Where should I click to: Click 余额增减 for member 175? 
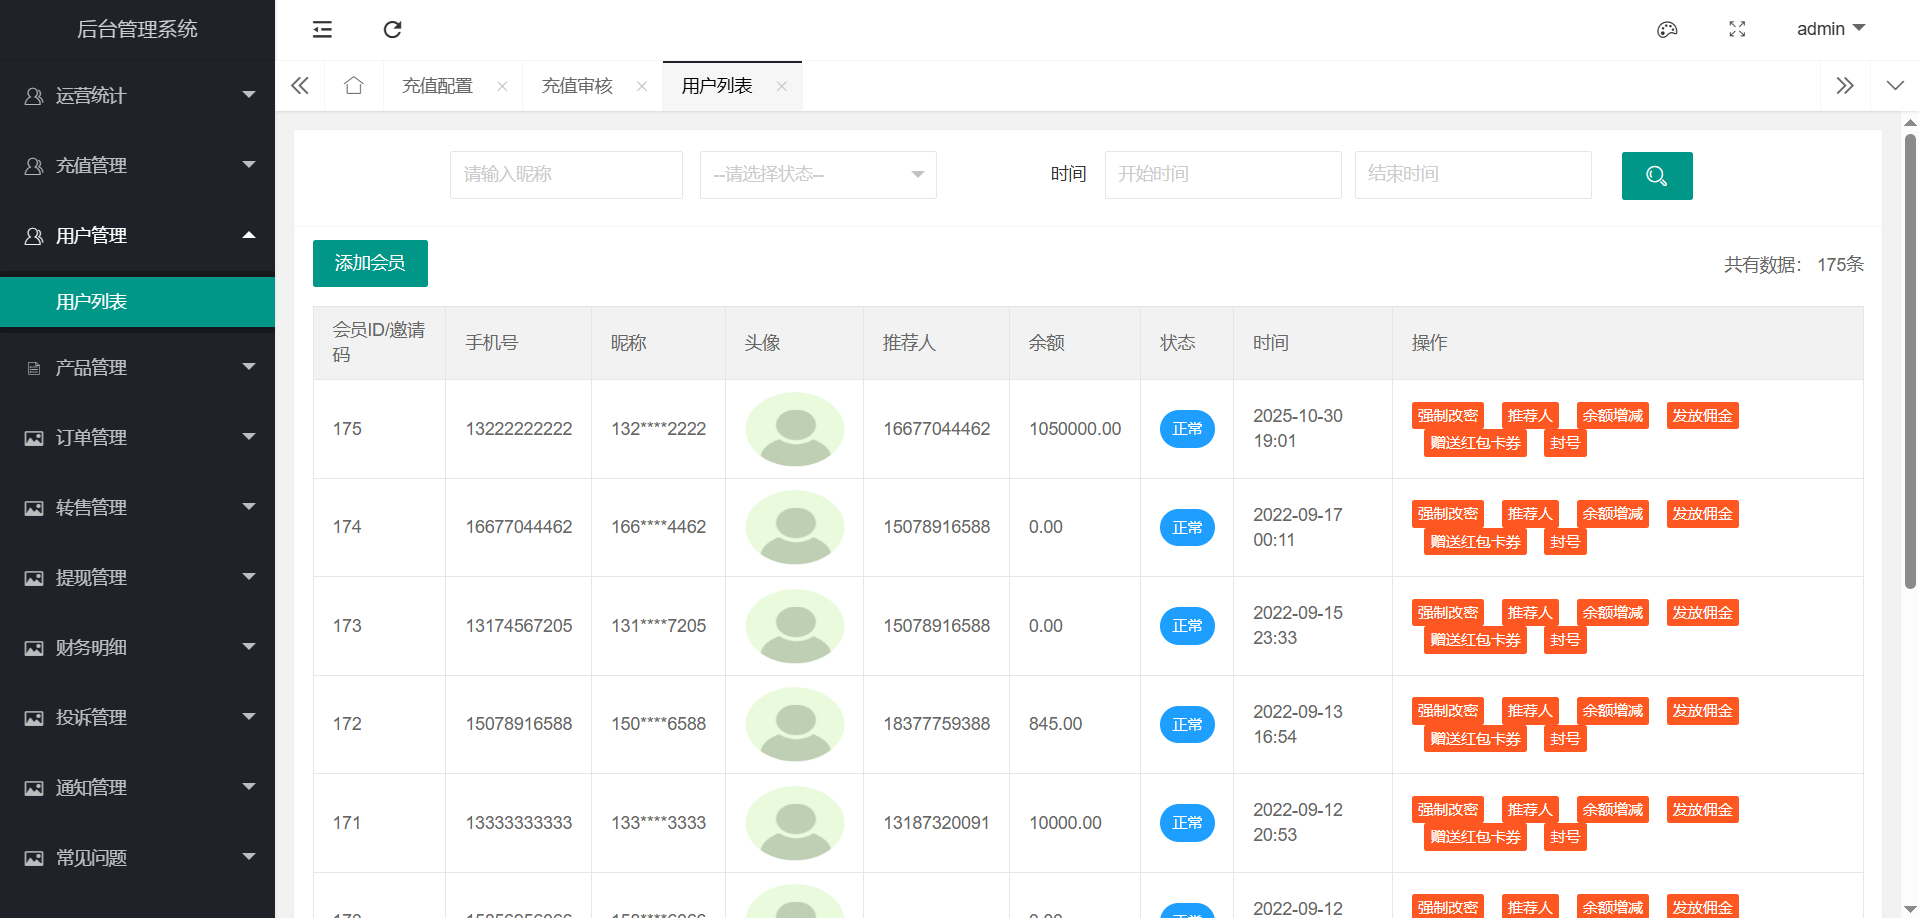point(1612,416)
